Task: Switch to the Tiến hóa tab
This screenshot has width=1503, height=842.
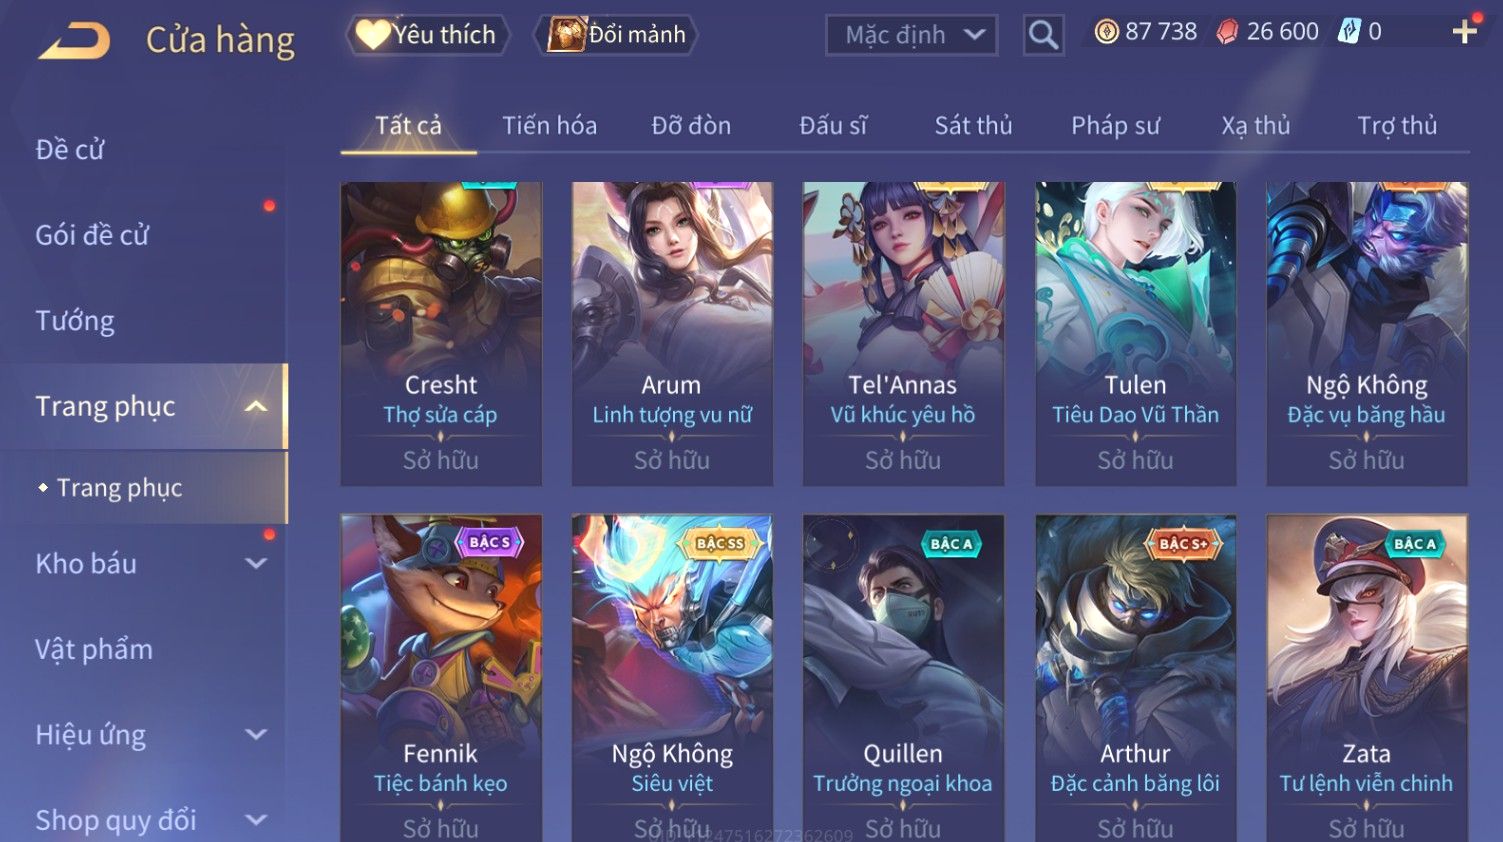Action: pyautogui.click(x=549, y=126)
